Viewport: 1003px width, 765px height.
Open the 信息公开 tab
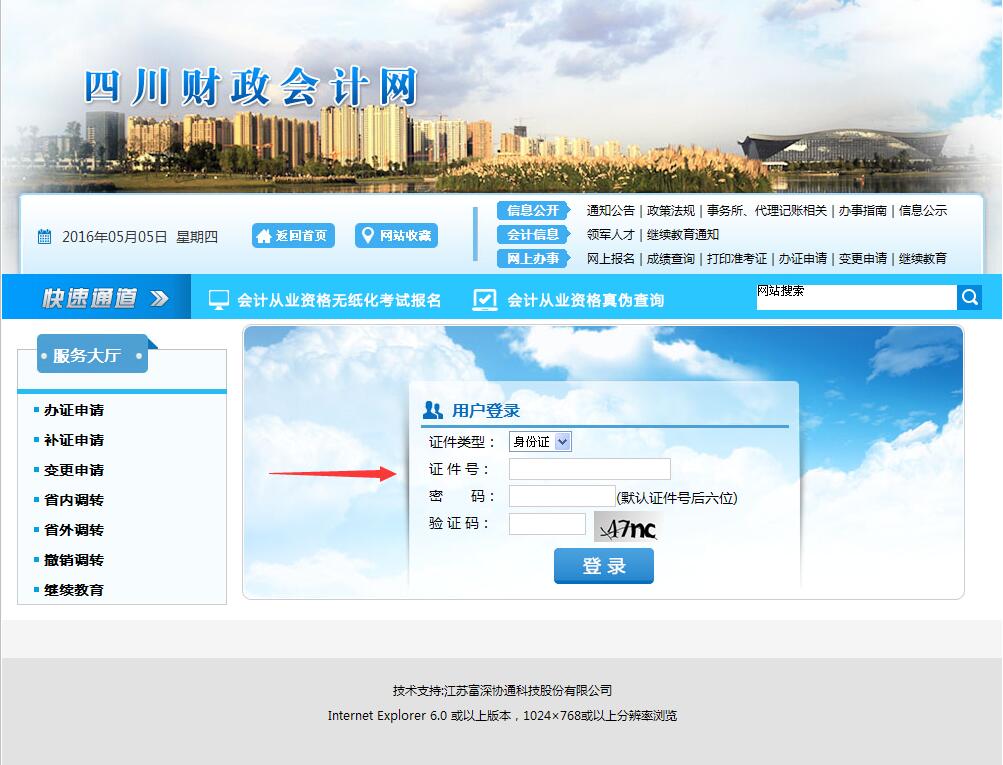tap(533, 210)
